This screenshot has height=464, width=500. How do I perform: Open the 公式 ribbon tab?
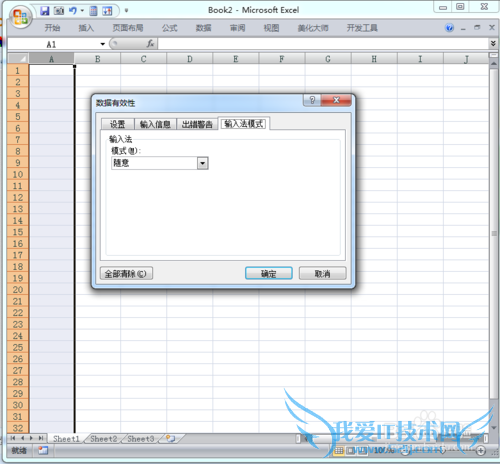pyautogui.click(x=170, y=28)
